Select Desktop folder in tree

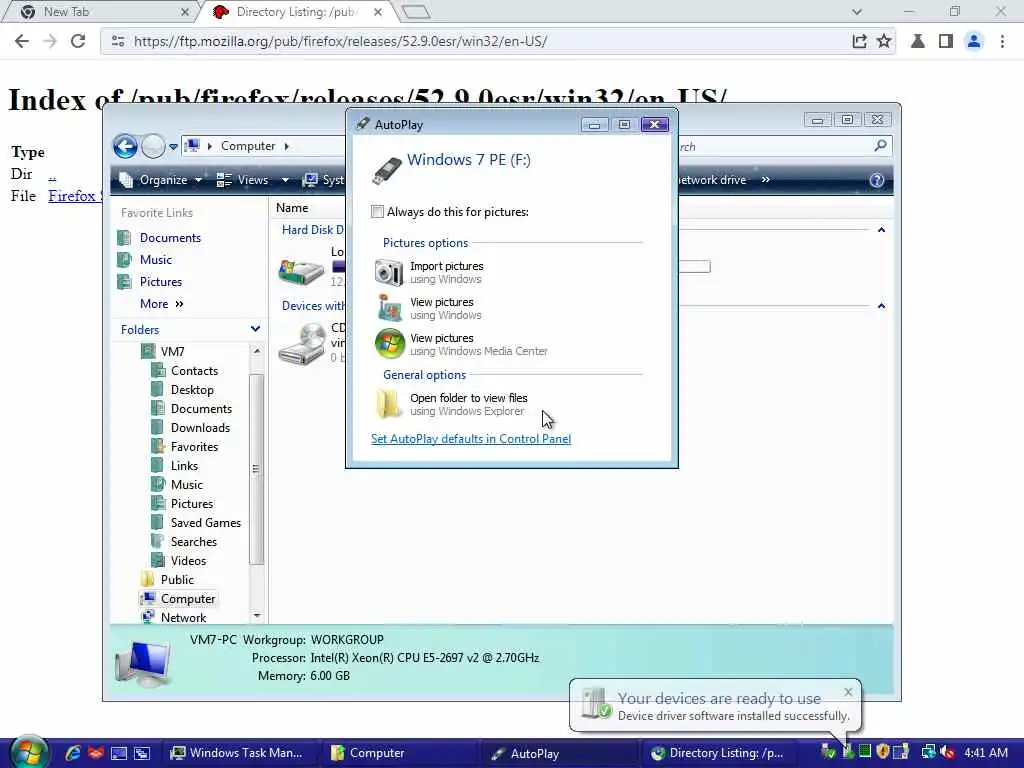pyautogui.click(x=192, y=389)
